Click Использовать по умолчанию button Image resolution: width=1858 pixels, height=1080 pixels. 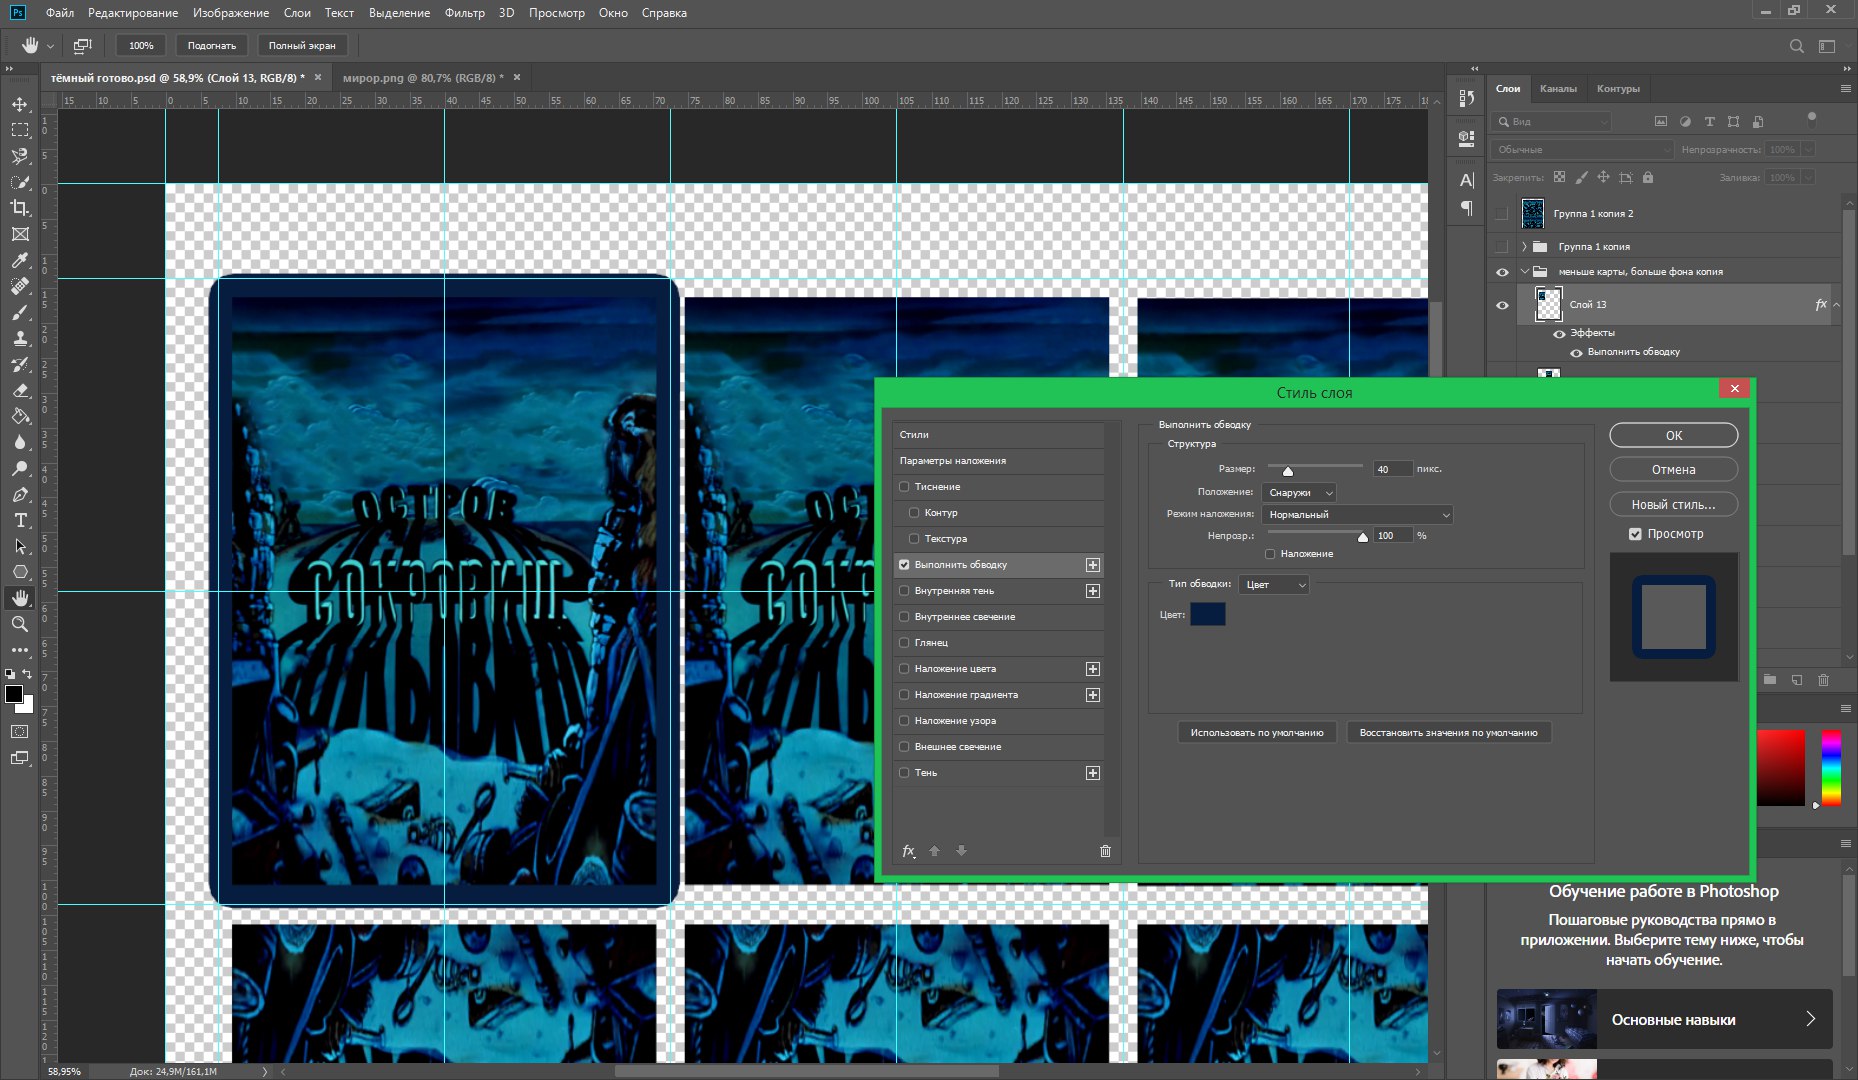pyautogui.click(x=1257, y=733)
